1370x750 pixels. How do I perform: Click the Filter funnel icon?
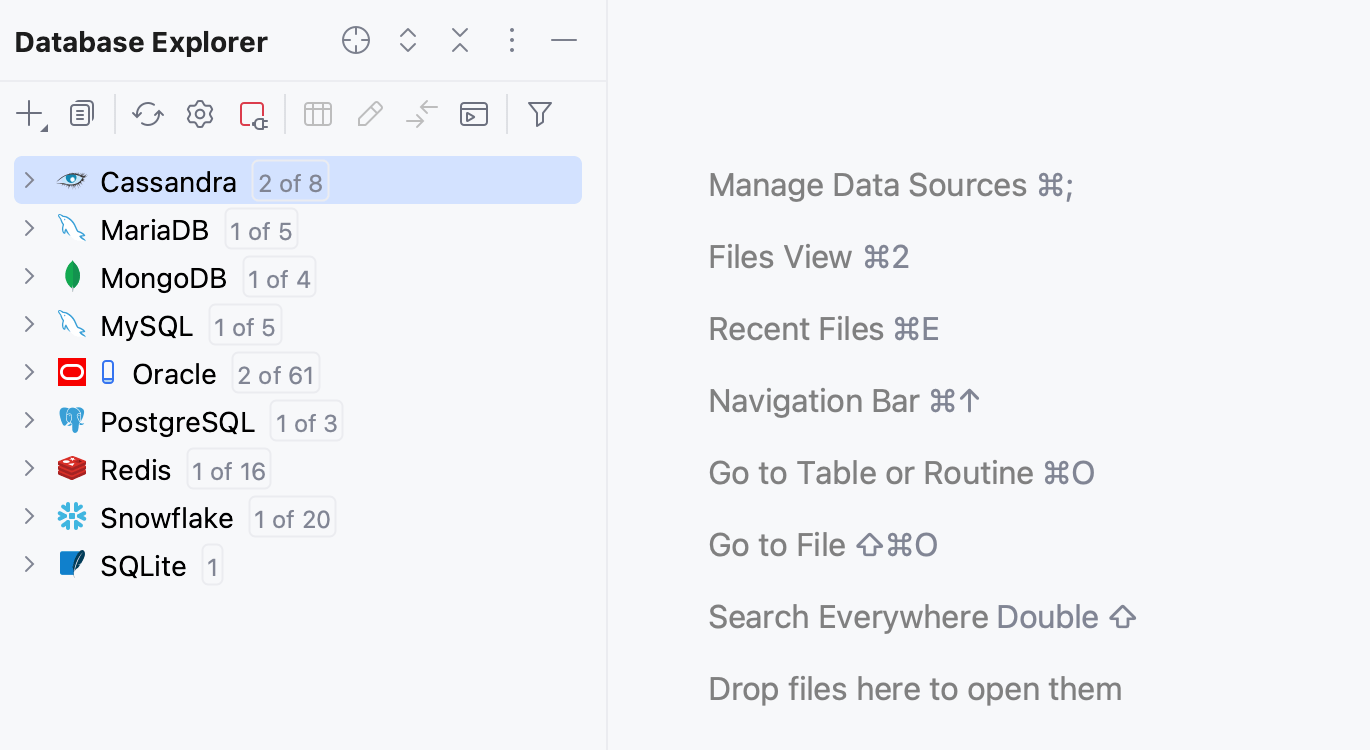coord(540,114)
